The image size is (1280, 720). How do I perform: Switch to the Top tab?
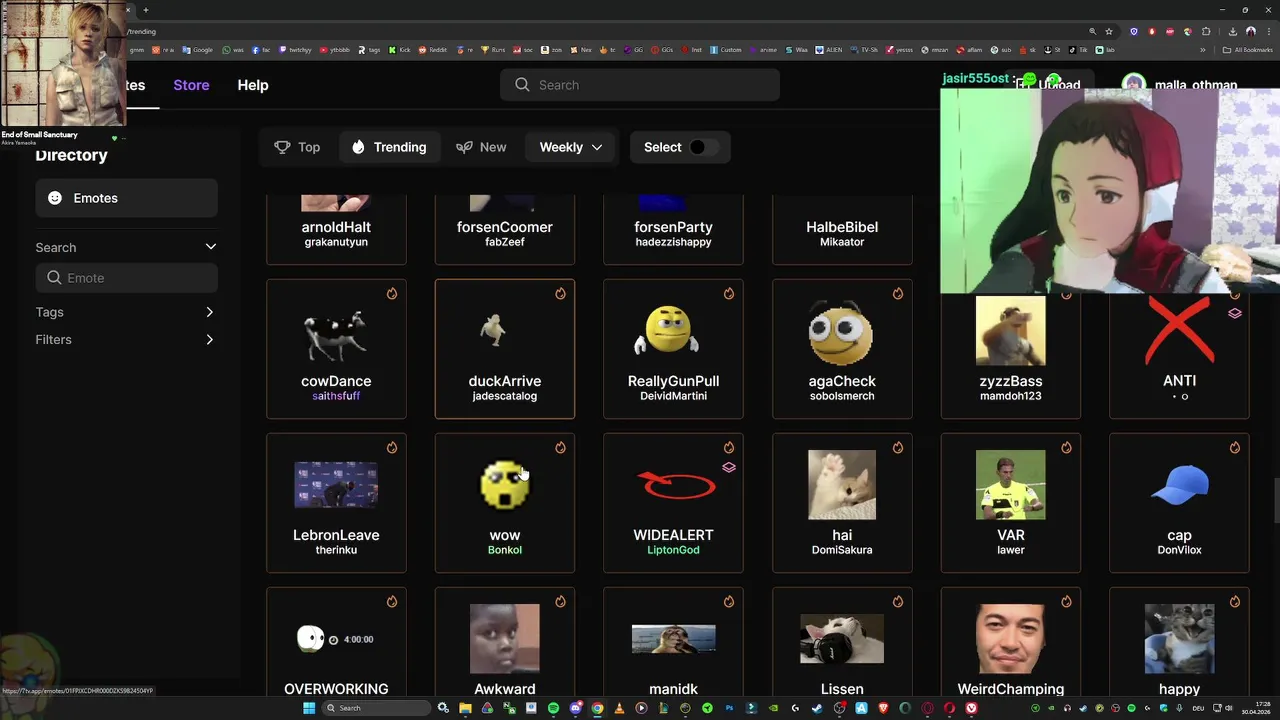point(297,147)
